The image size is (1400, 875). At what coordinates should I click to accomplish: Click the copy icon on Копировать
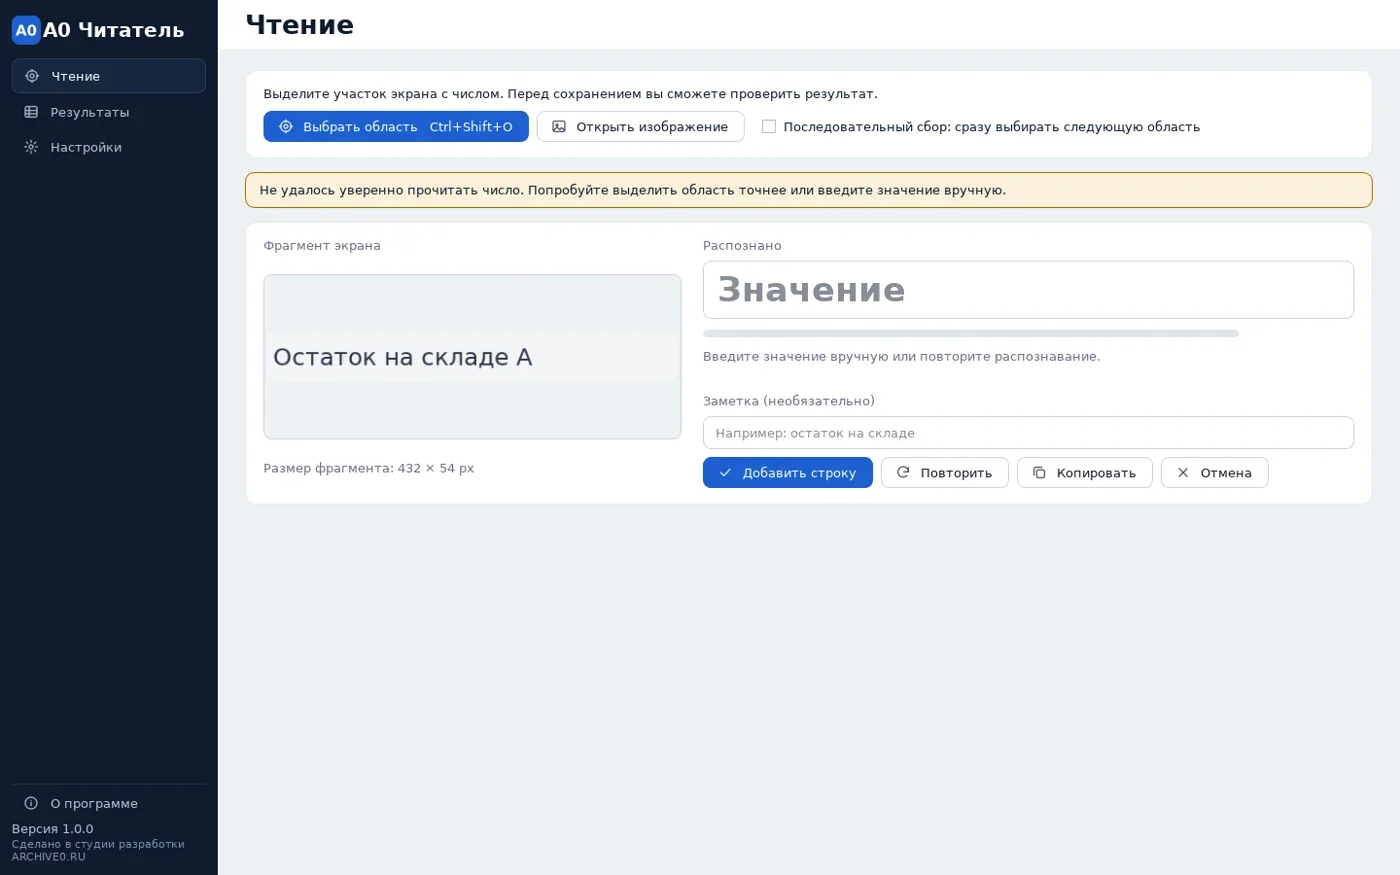1039,473
